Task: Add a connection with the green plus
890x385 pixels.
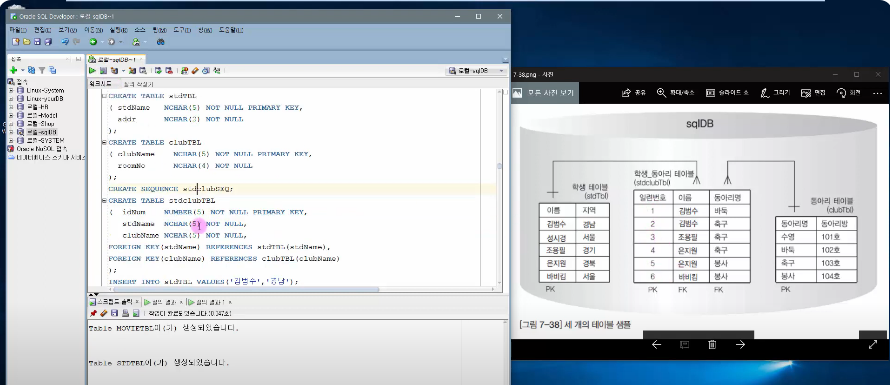Action: coord(14,70)
